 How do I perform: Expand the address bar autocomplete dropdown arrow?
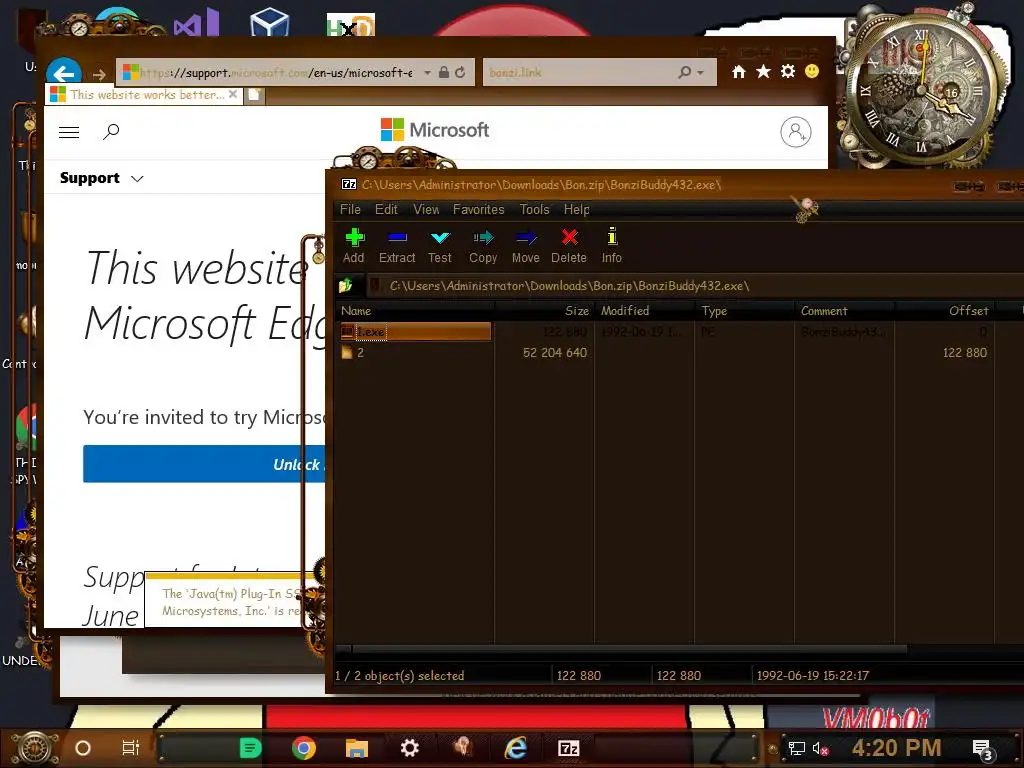click(x=427, y=72)
